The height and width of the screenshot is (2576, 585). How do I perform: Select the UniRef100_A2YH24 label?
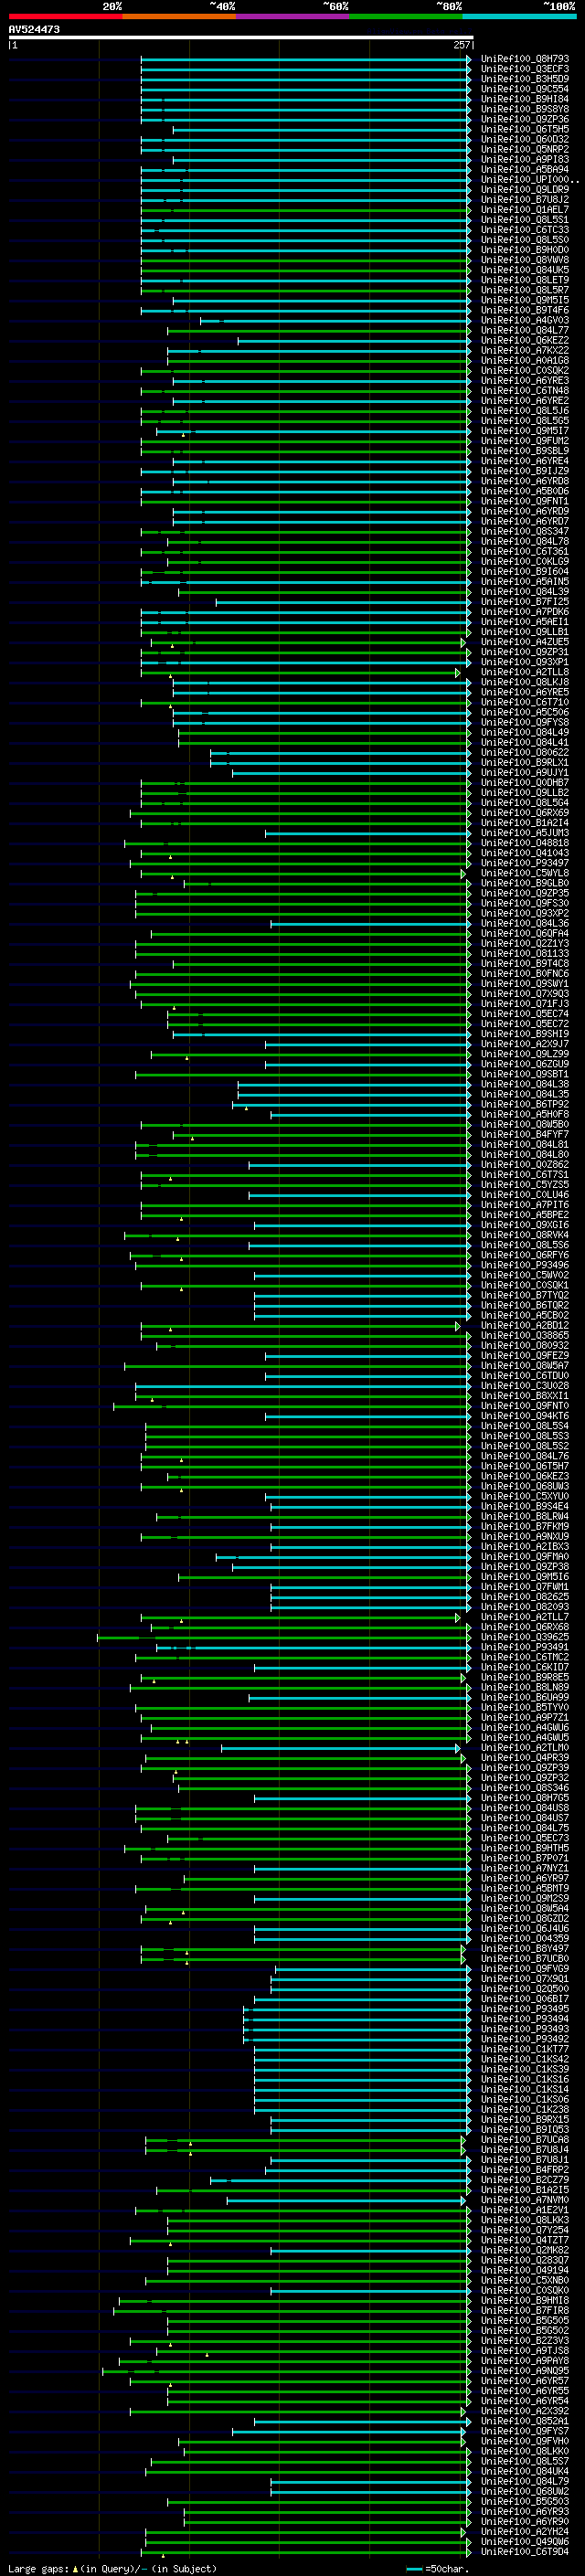pyautogui.click(x=525, y=2531)
